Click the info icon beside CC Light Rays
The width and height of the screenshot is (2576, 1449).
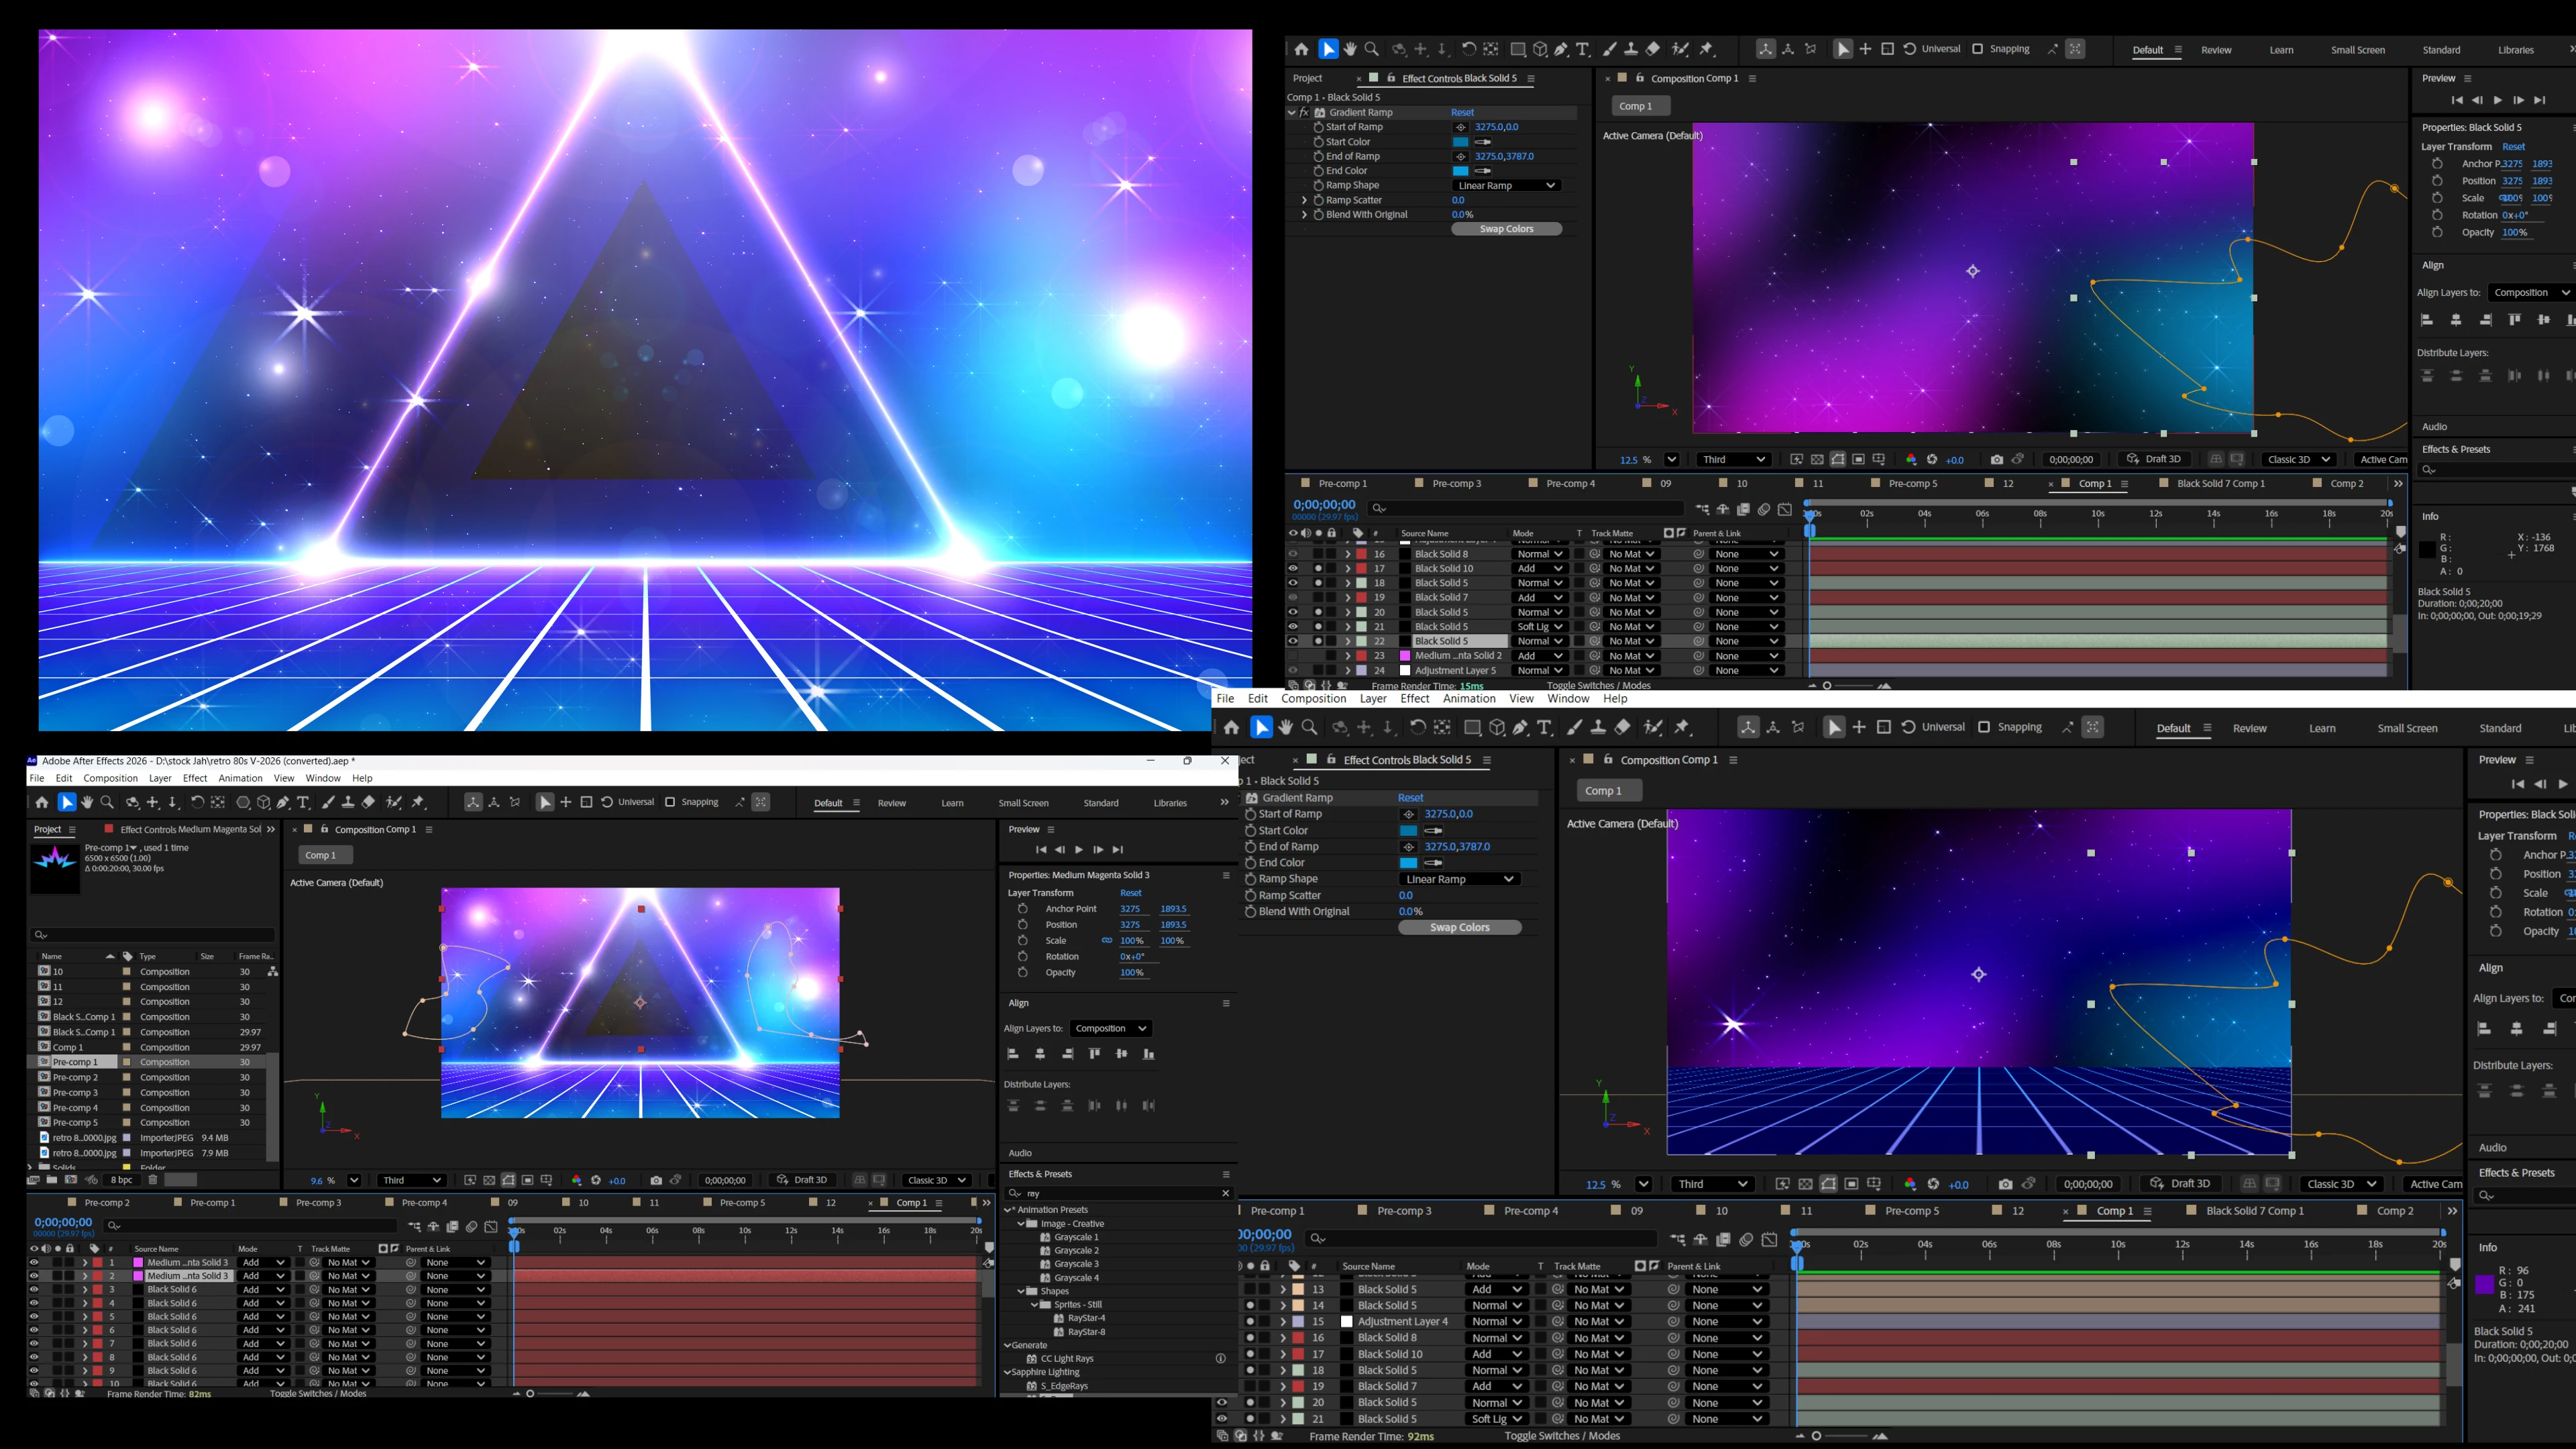(x=1220, y=1358)
